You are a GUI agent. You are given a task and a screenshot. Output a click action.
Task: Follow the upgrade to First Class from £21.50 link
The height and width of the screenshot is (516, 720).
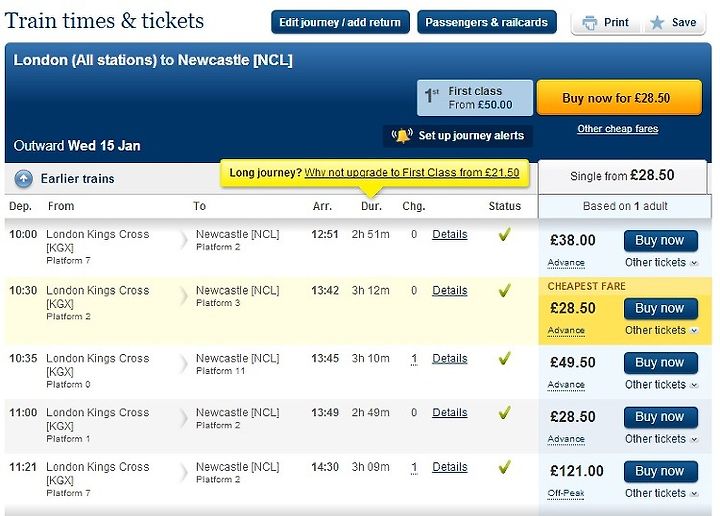coord(412,173)
